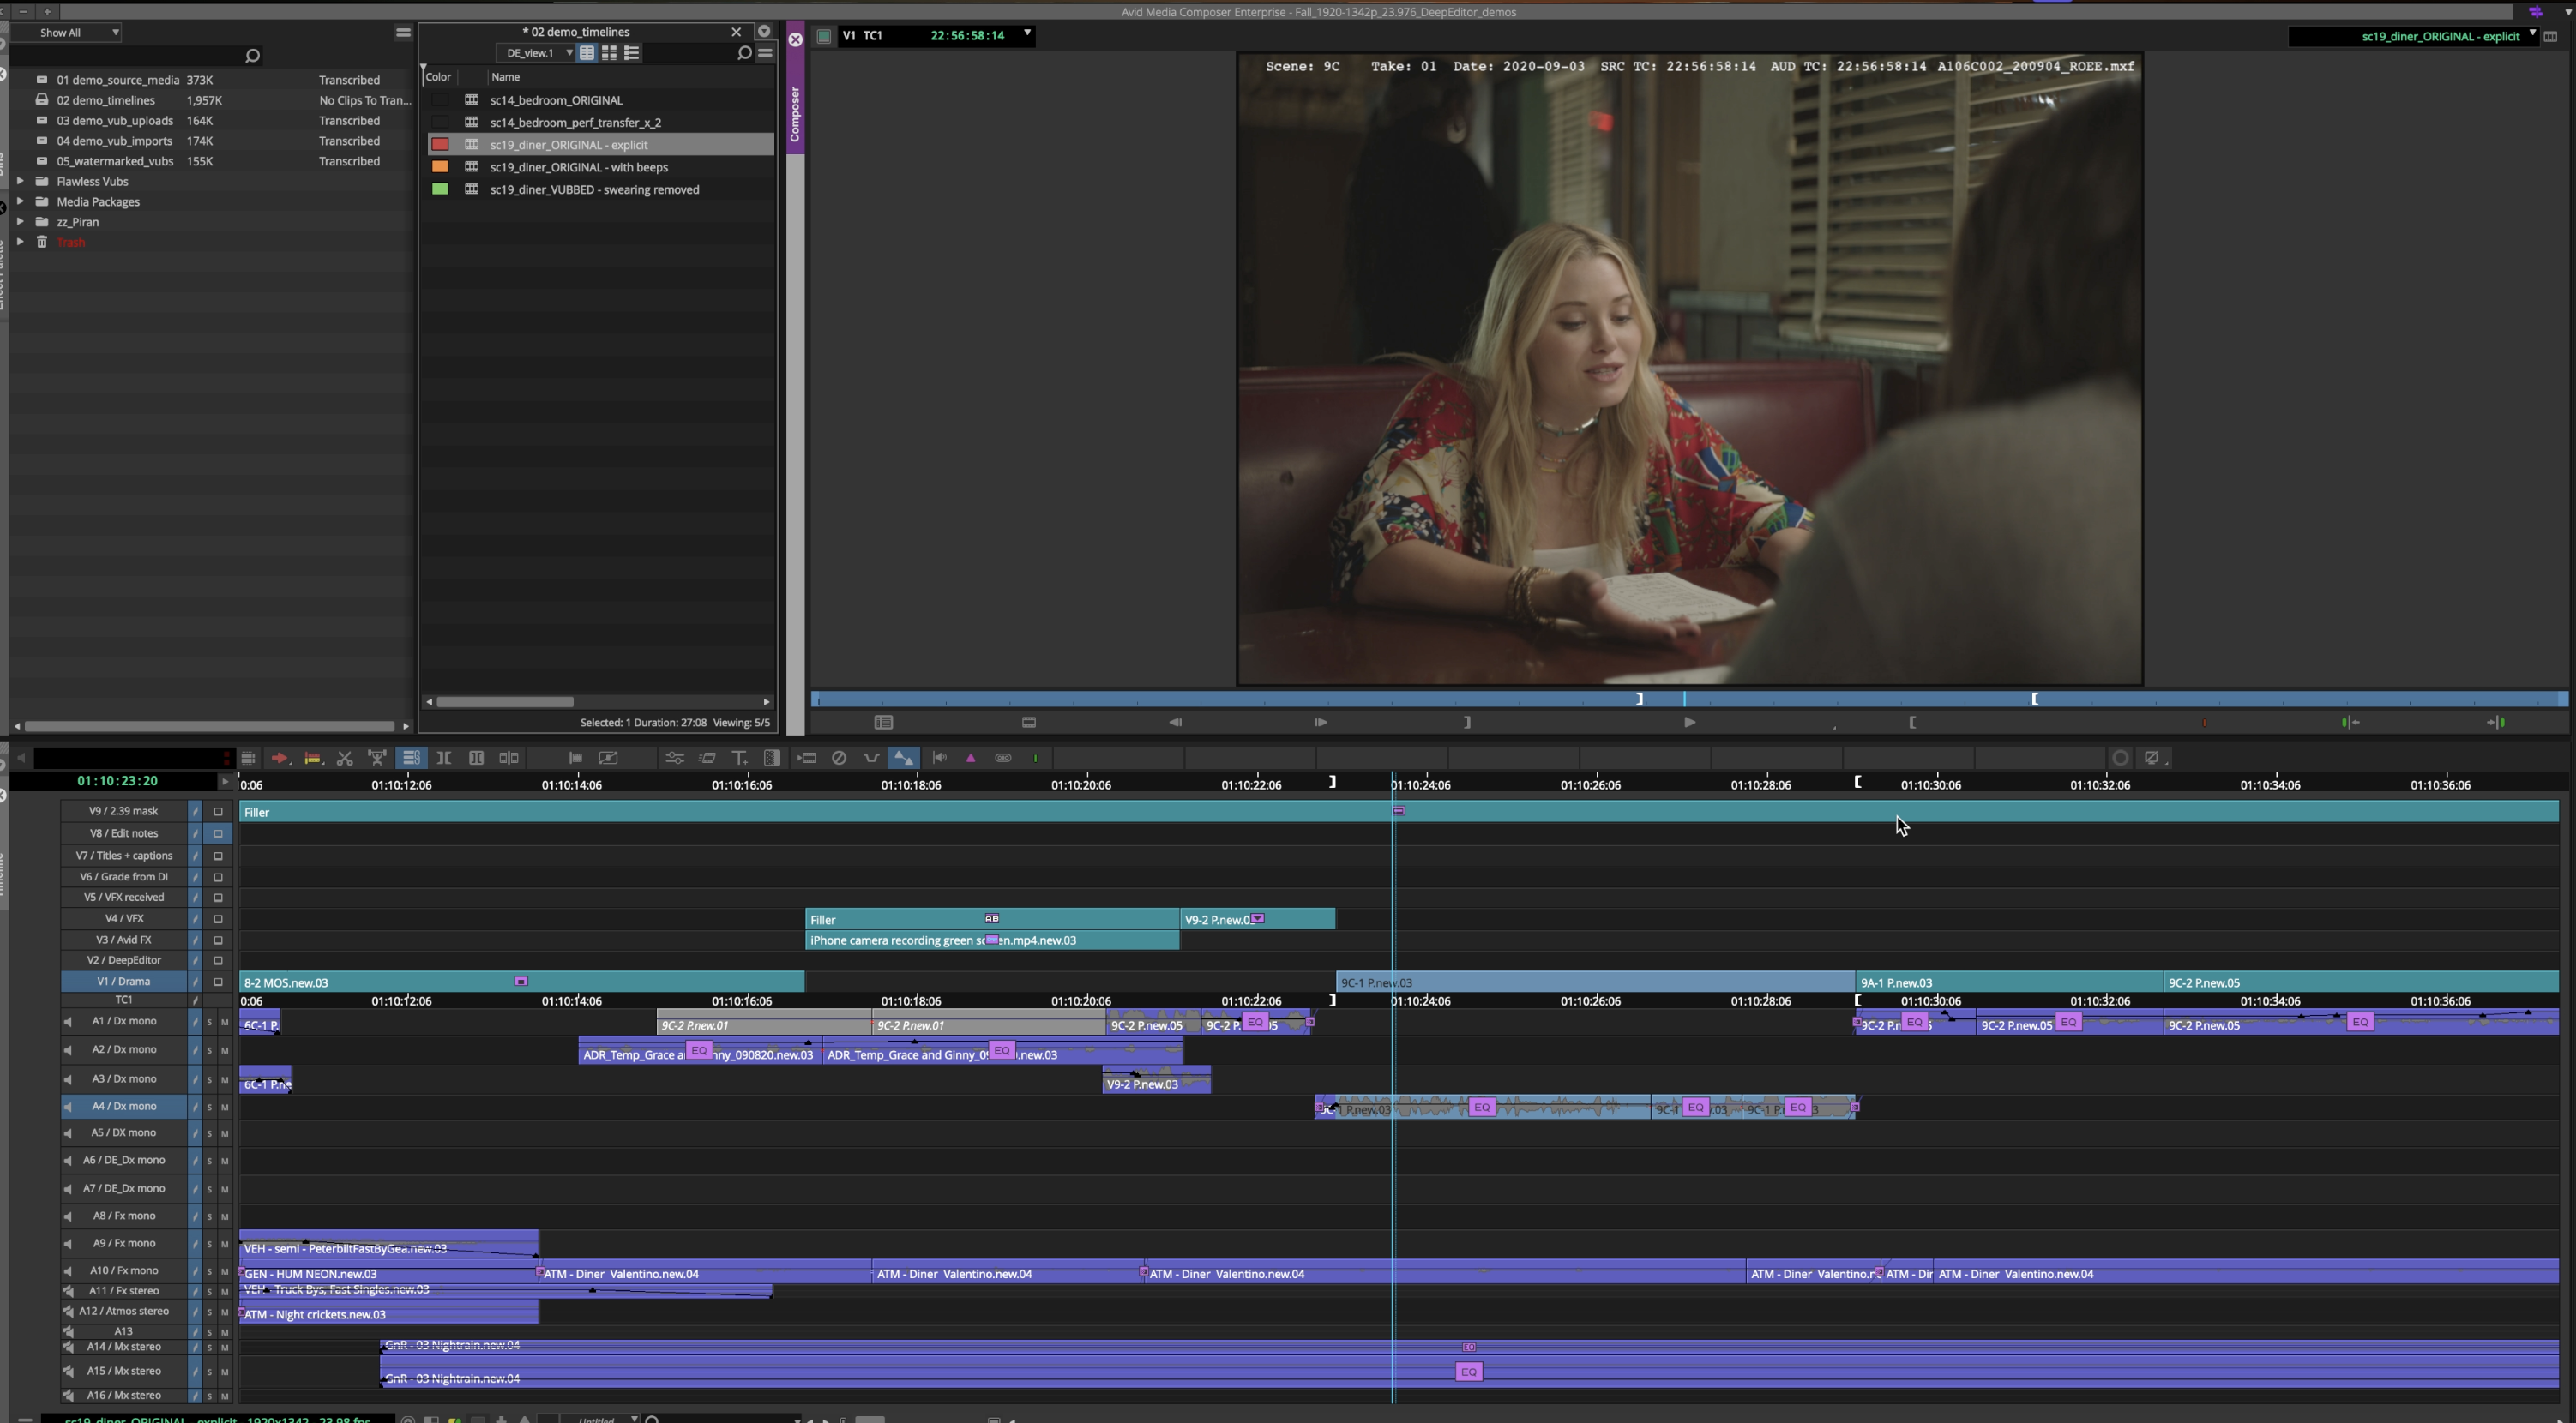The image size is (2576, 1423).
Task: Open sequence name dropdown above record monitor
Action: (x=2532, y=35)
